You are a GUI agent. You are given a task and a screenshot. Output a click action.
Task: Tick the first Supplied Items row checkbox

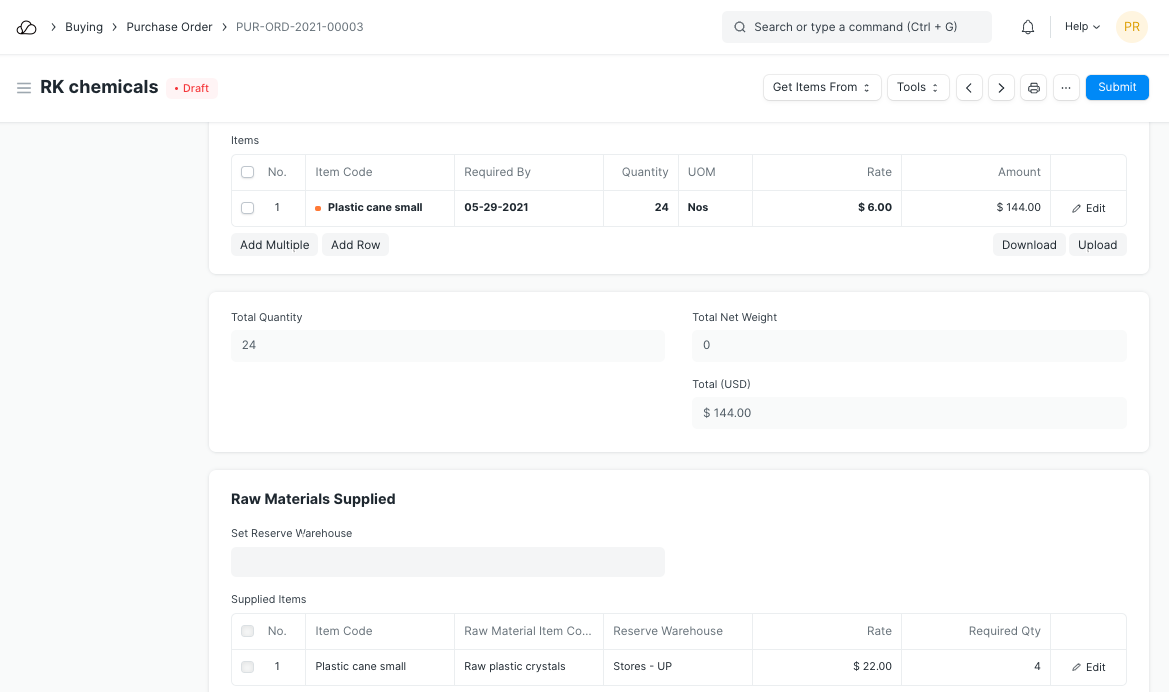pos(248,667)
